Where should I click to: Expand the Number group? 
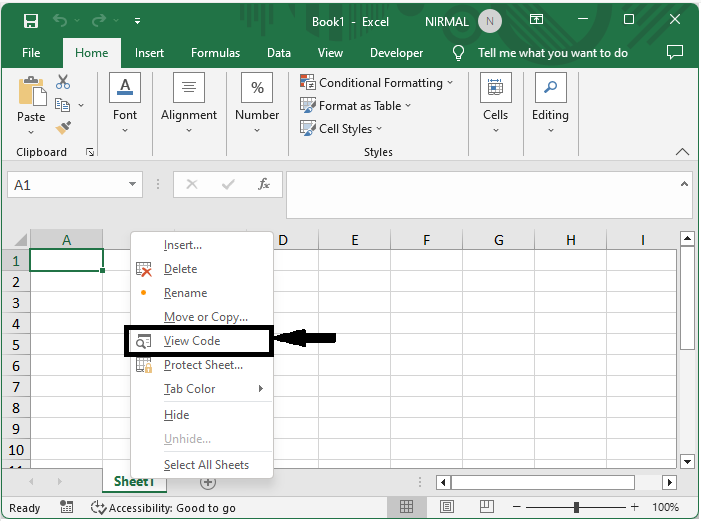(x=257, y=131)
